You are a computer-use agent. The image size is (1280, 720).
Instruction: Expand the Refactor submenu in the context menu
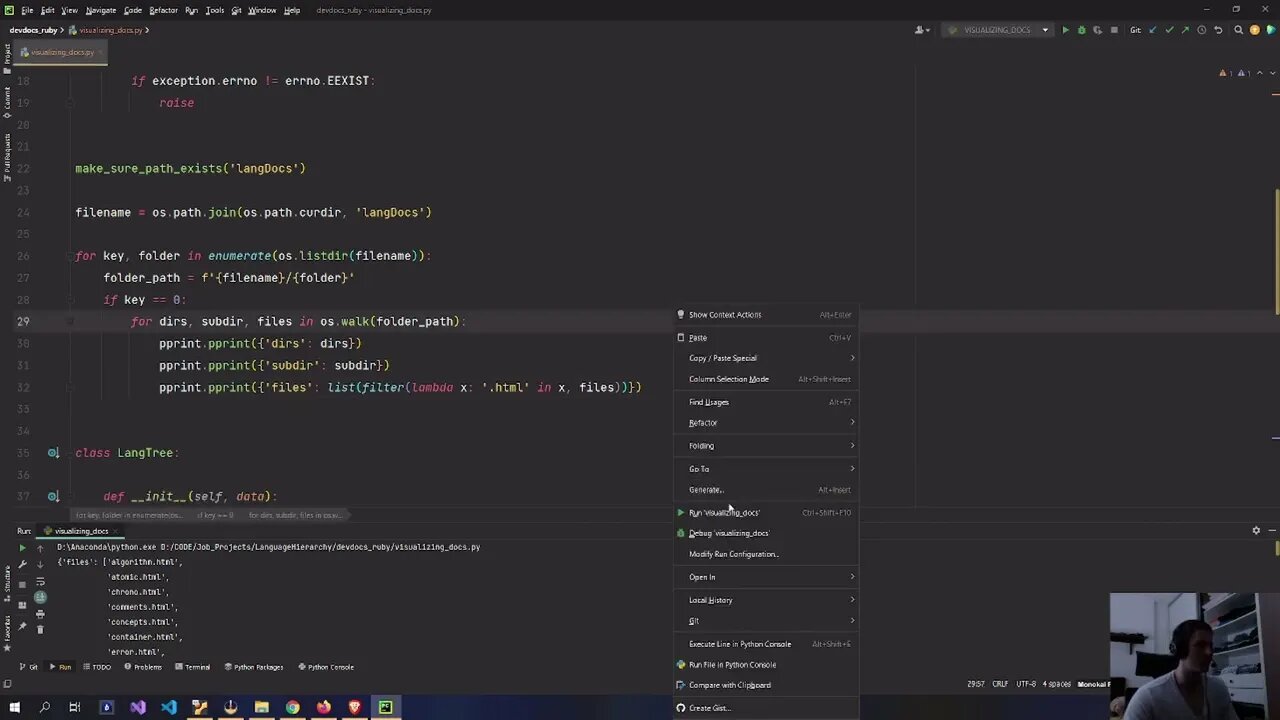tap(766, 423)
